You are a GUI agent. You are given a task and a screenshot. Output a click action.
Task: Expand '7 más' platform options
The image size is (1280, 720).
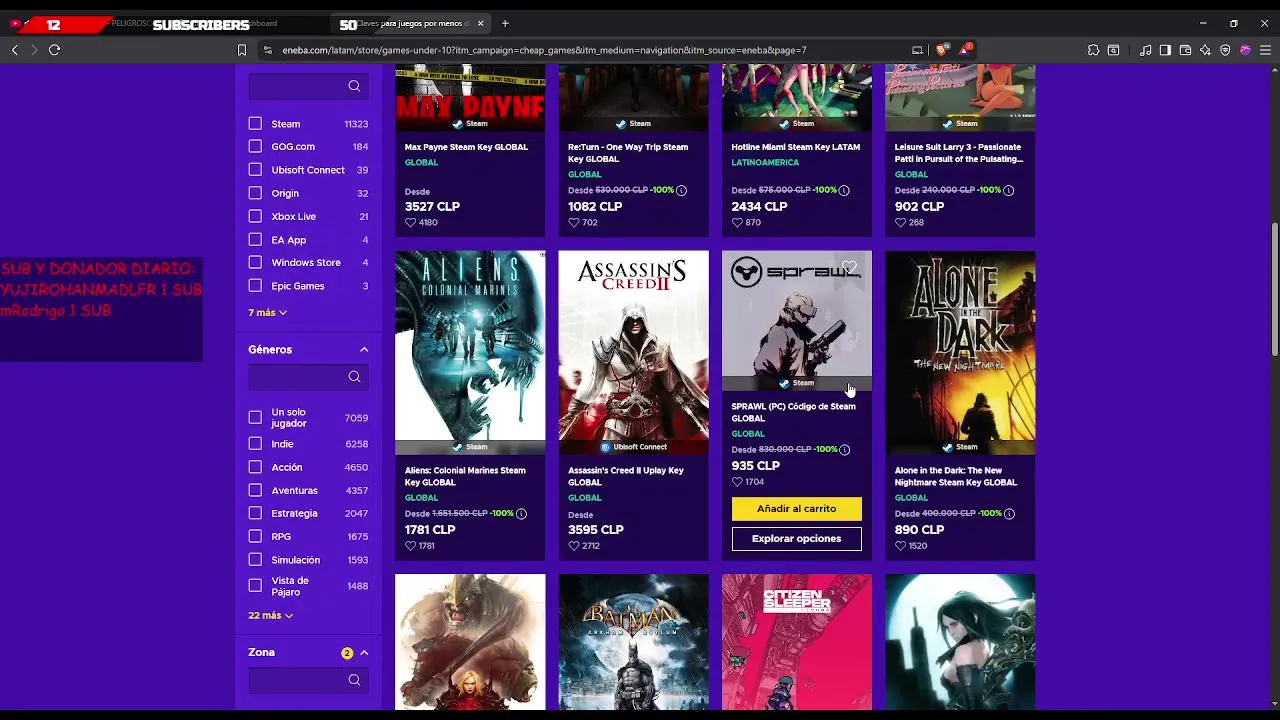click(267, 313)
